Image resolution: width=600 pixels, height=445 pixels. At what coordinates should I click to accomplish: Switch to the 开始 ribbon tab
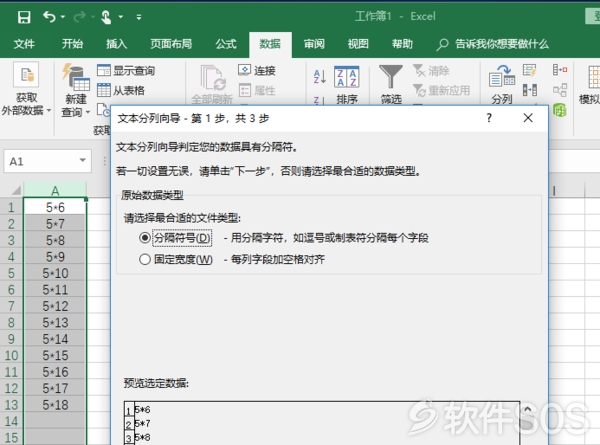(72, 44)
